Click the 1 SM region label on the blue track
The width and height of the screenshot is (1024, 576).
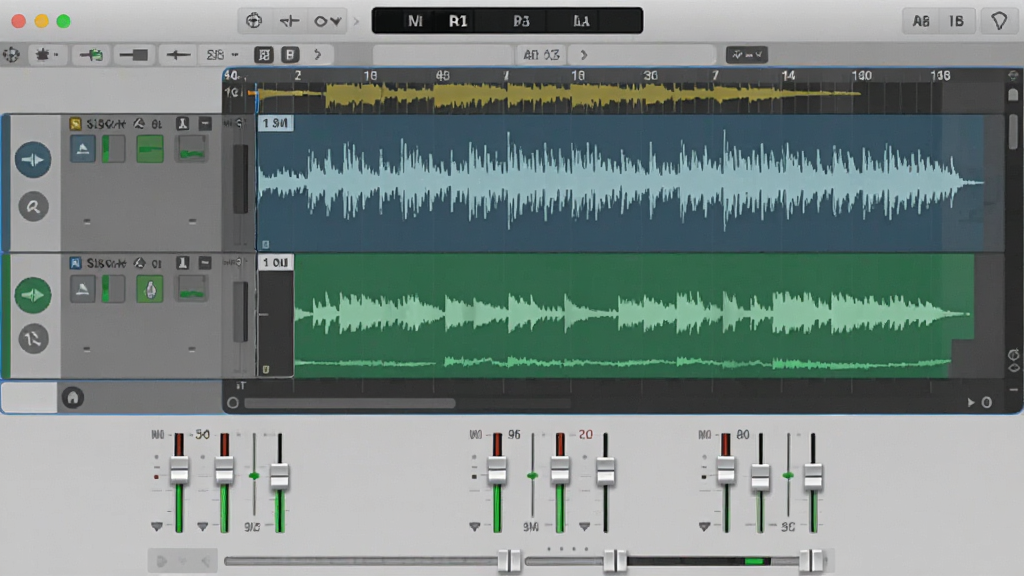tap(275, 123)
